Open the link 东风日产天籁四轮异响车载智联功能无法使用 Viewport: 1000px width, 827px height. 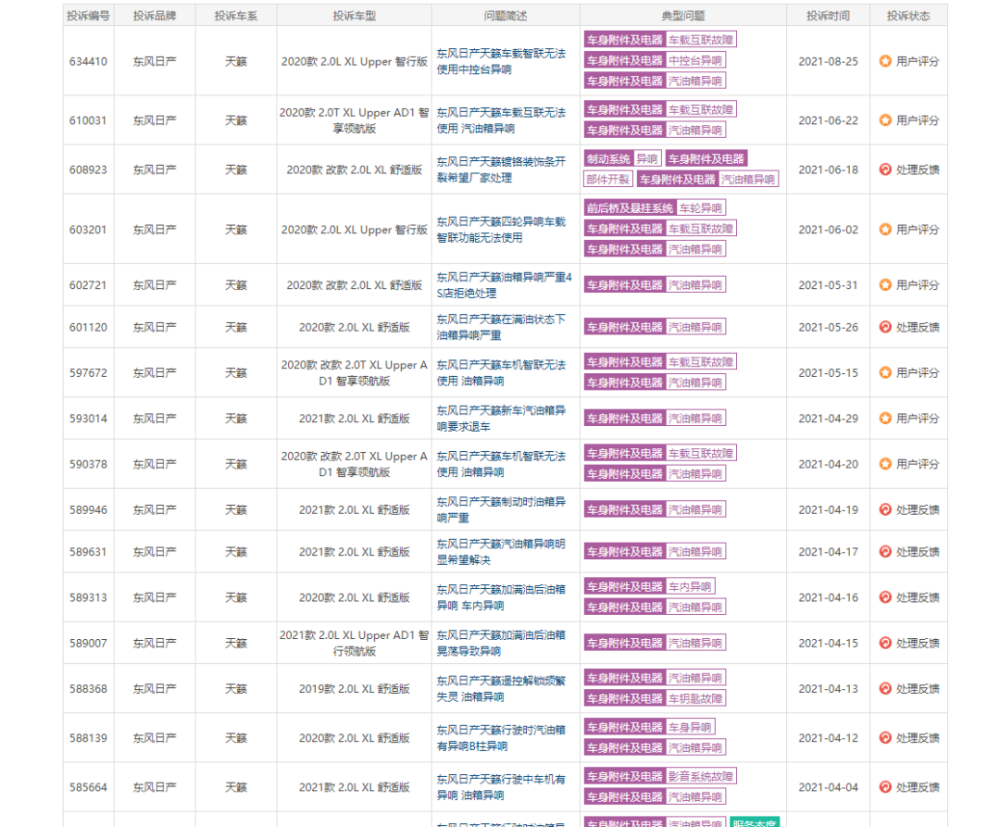point(501,230)
